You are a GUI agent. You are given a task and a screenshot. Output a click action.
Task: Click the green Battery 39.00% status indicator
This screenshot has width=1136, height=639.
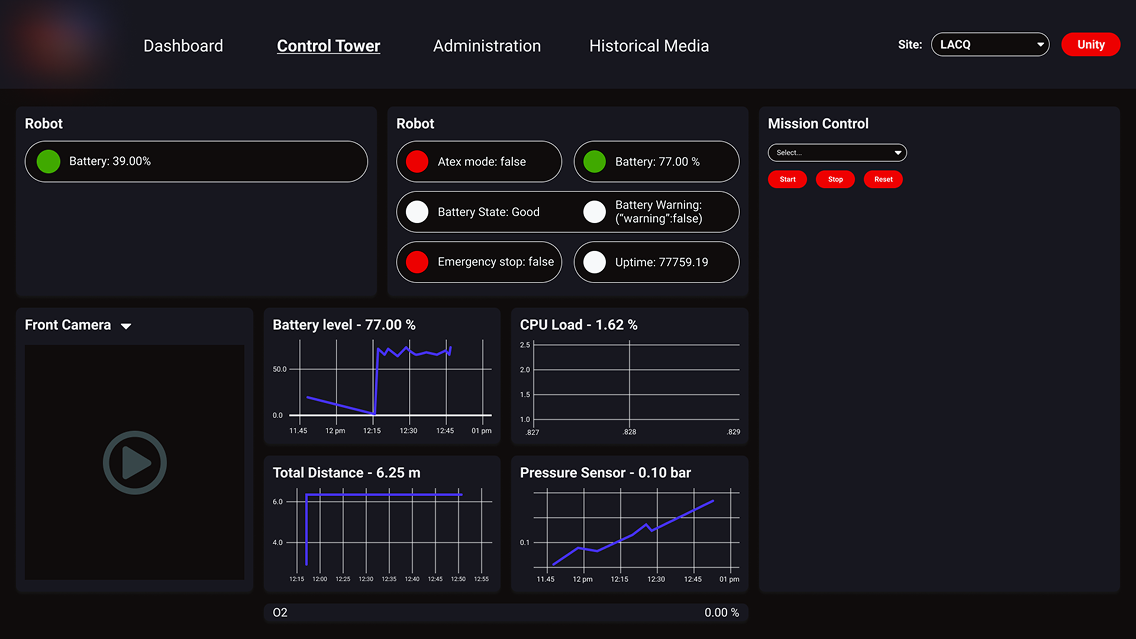[x=49, y=161]
